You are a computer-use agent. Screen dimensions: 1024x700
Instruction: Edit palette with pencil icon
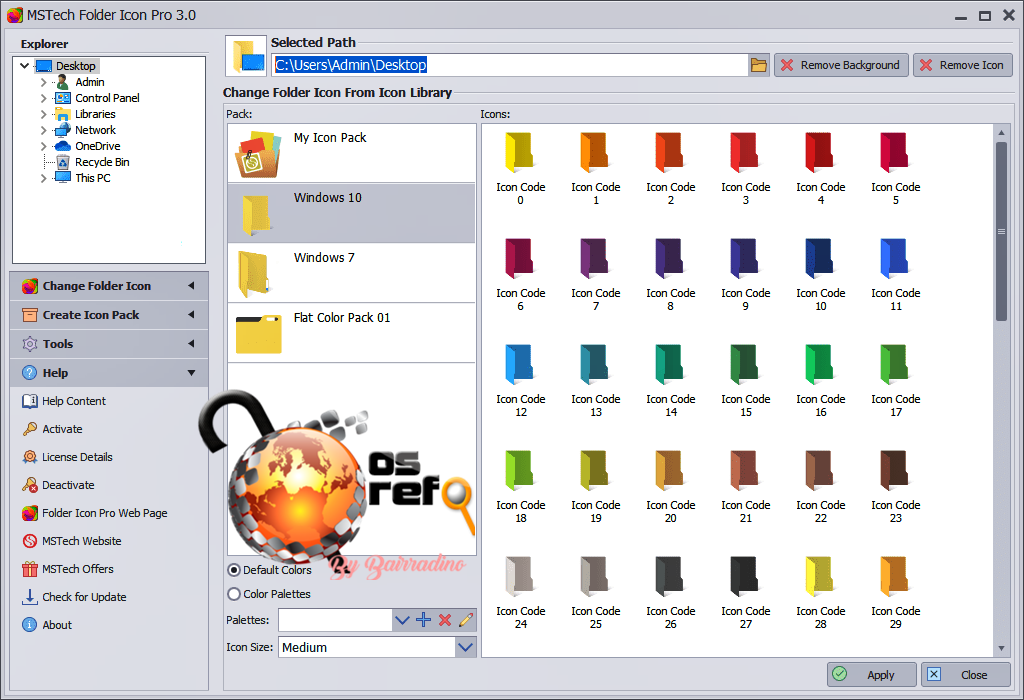point(466,620)
